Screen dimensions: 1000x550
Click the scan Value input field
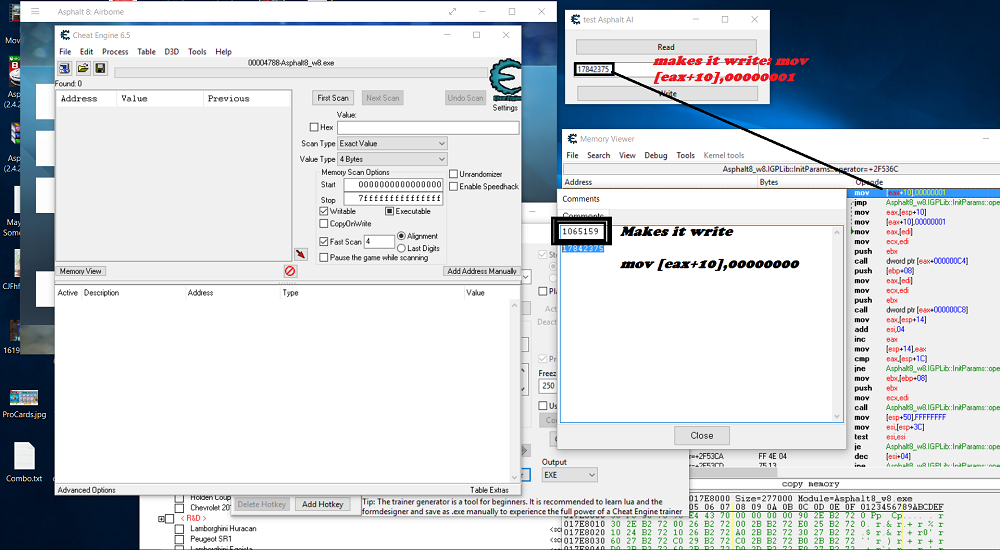pos(428,128)
